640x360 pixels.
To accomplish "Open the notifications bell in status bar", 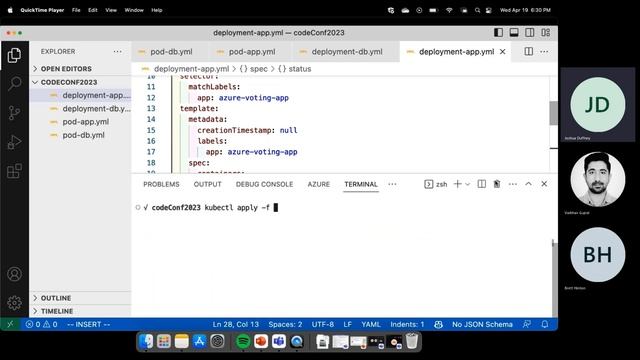I will [x=544, y=324].
